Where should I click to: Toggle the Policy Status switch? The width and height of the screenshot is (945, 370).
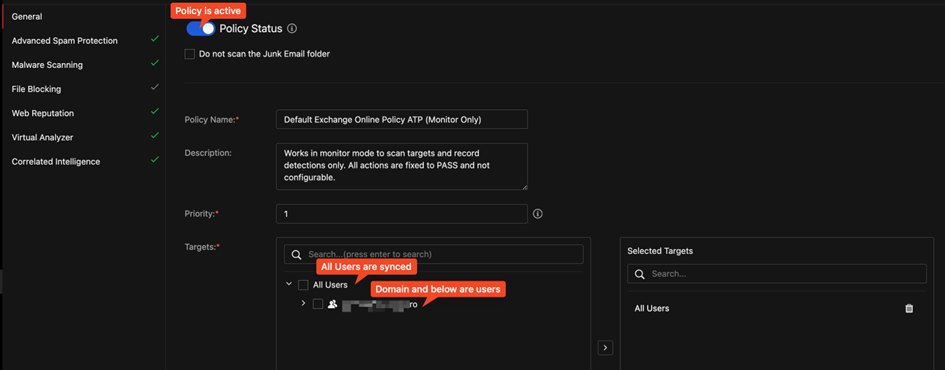(x=201, y=28)
